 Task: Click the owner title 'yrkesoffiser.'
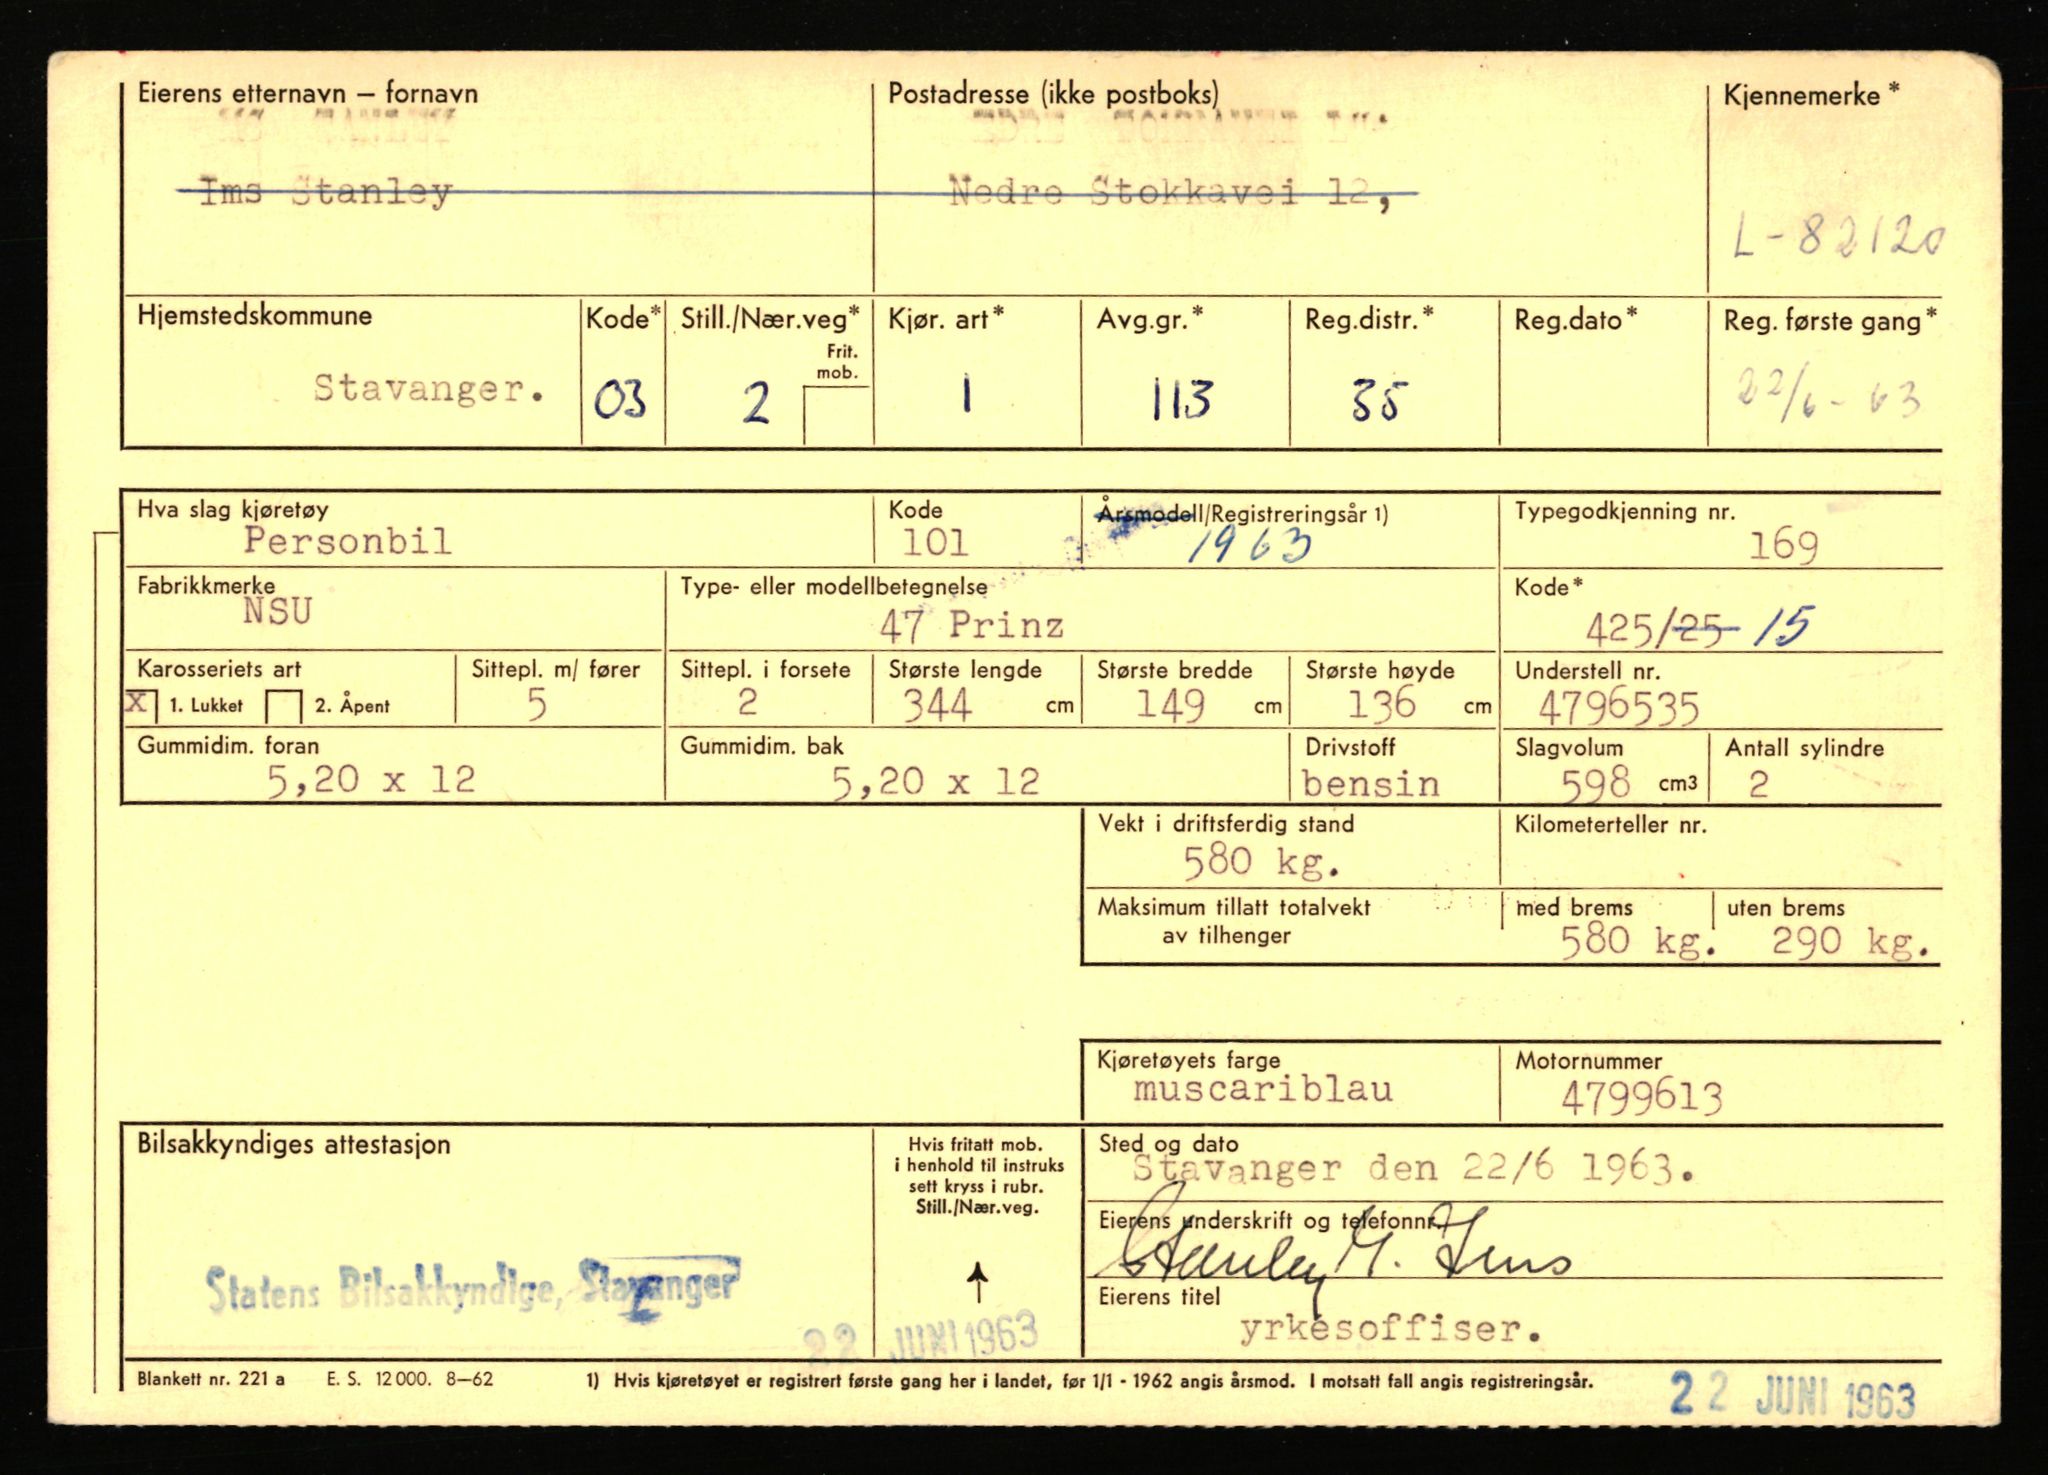1391,1329
